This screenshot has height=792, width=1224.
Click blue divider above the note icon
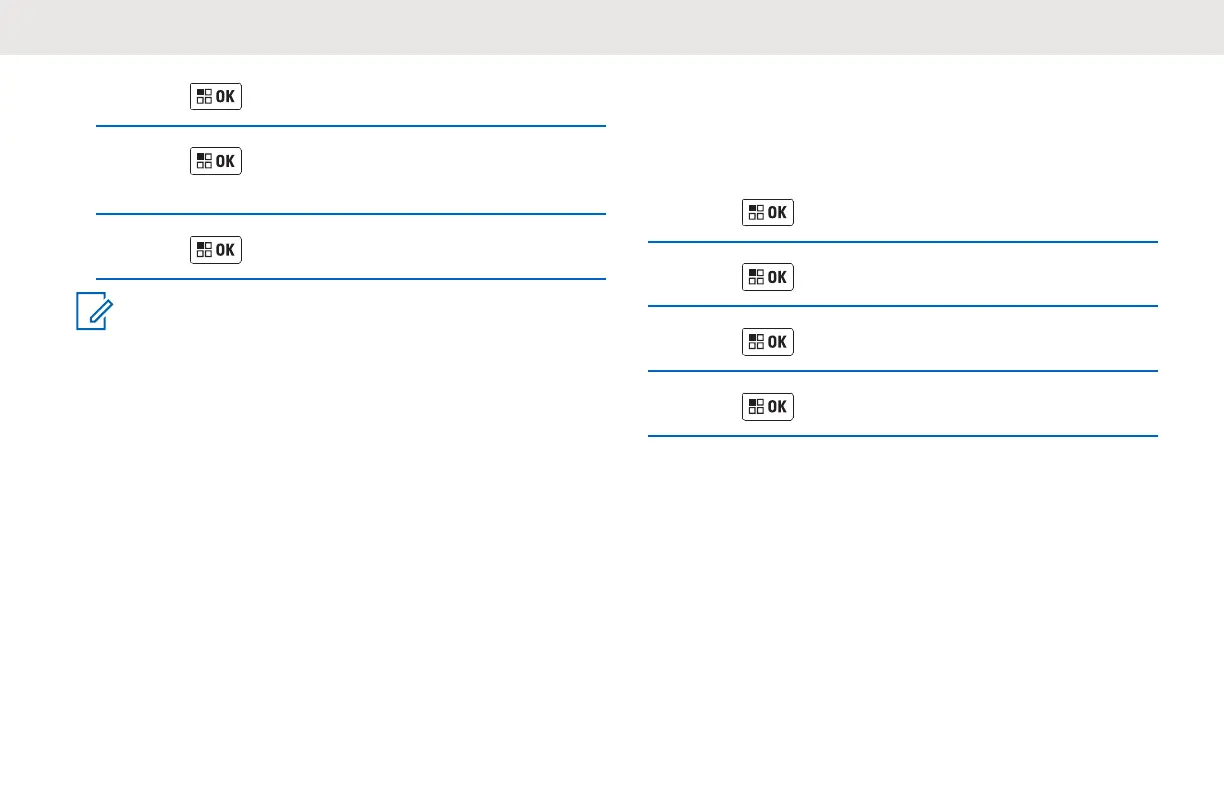351,279
